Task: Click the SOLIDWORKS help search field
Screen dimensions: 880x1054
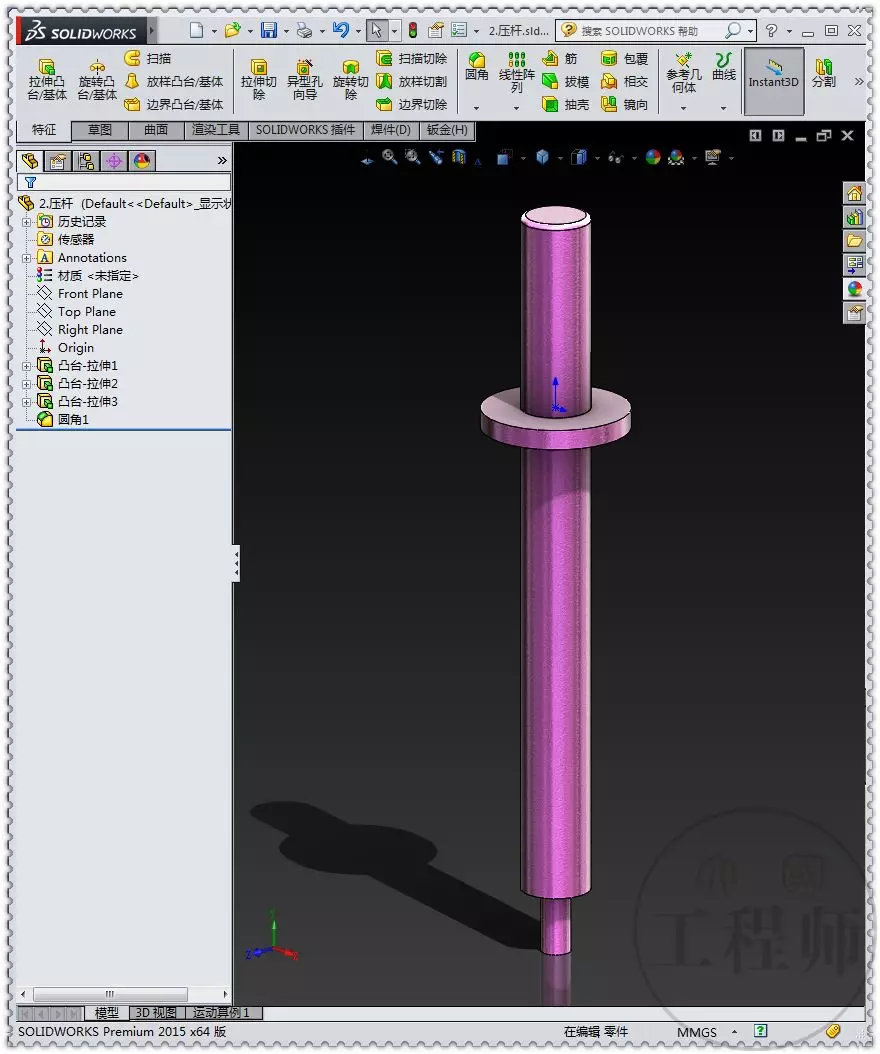Action: click(649, 31)
